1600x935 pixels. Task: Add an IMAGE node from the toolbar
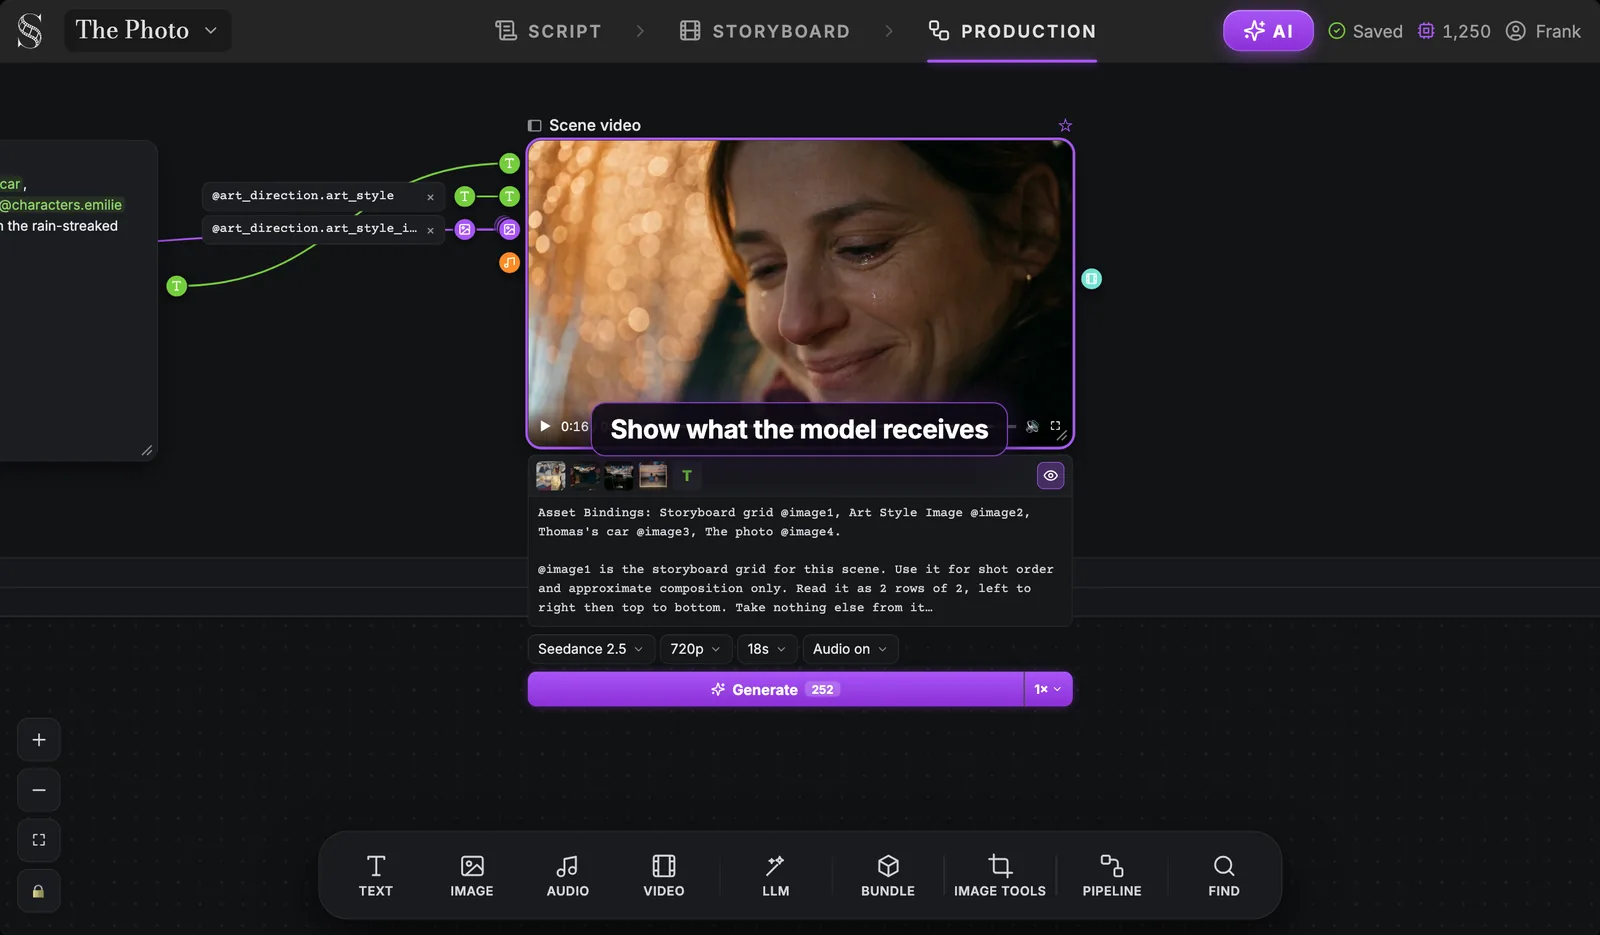[472, 876]
